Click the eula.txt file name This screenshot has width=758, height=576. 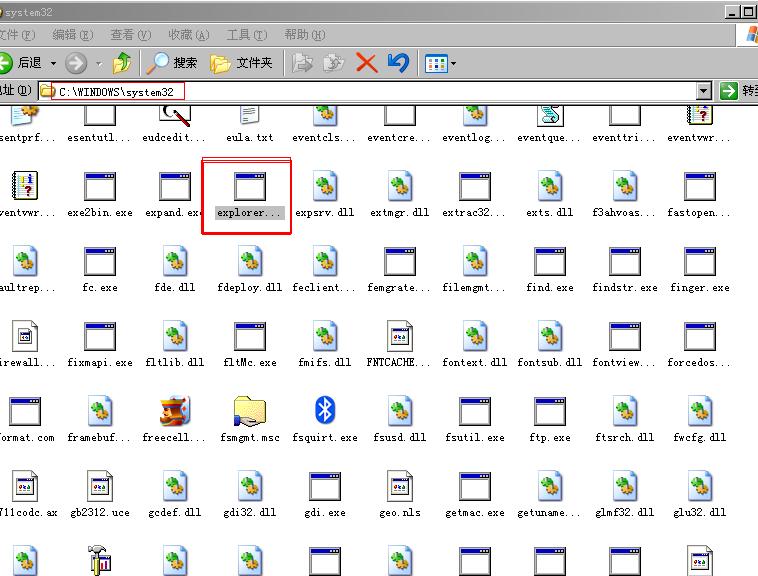coord(250,138)
